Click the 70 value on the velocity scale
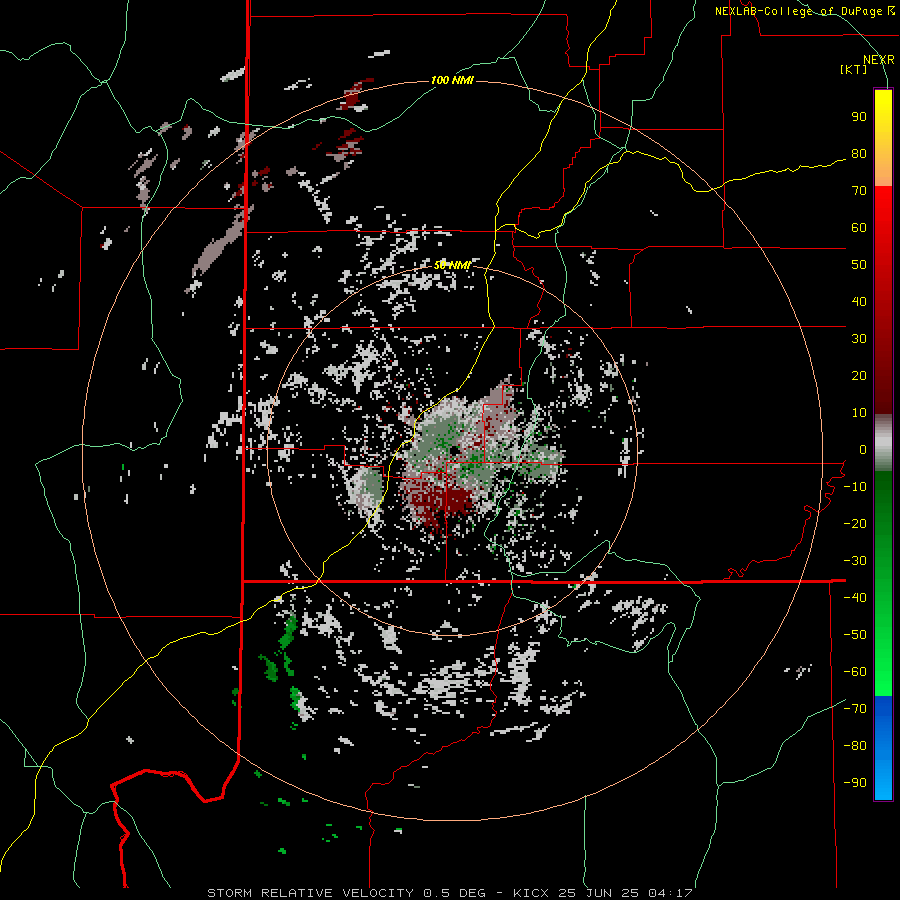900x900 pixels. pos(859,191)
